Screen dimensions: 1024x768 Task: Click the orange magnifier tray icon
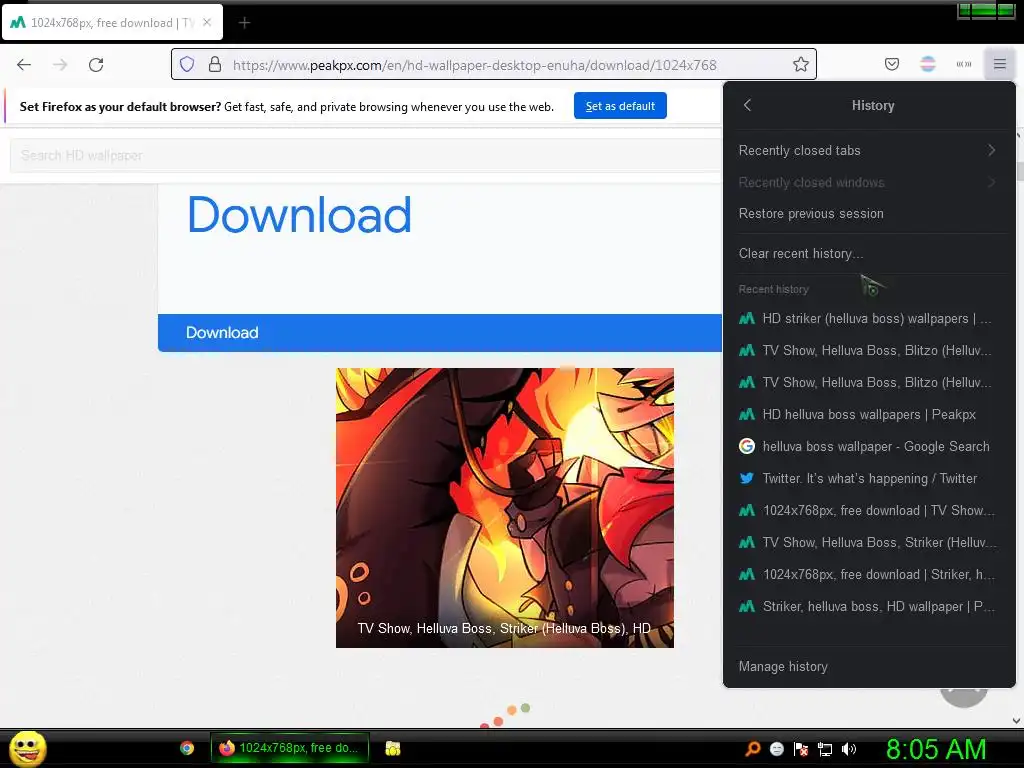click(x=753, y=748)
